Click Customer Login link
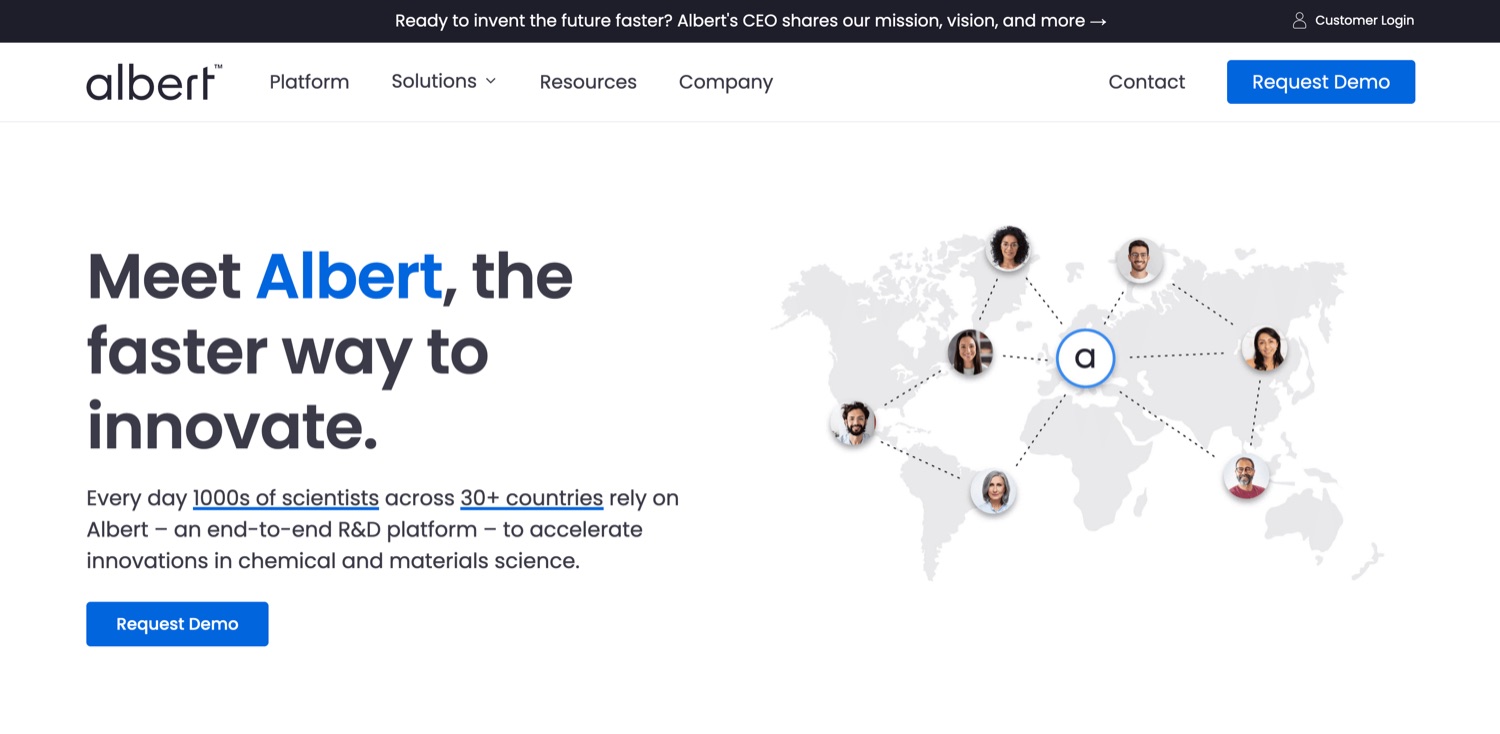 pyautogui.click(x=1364, y=20)
